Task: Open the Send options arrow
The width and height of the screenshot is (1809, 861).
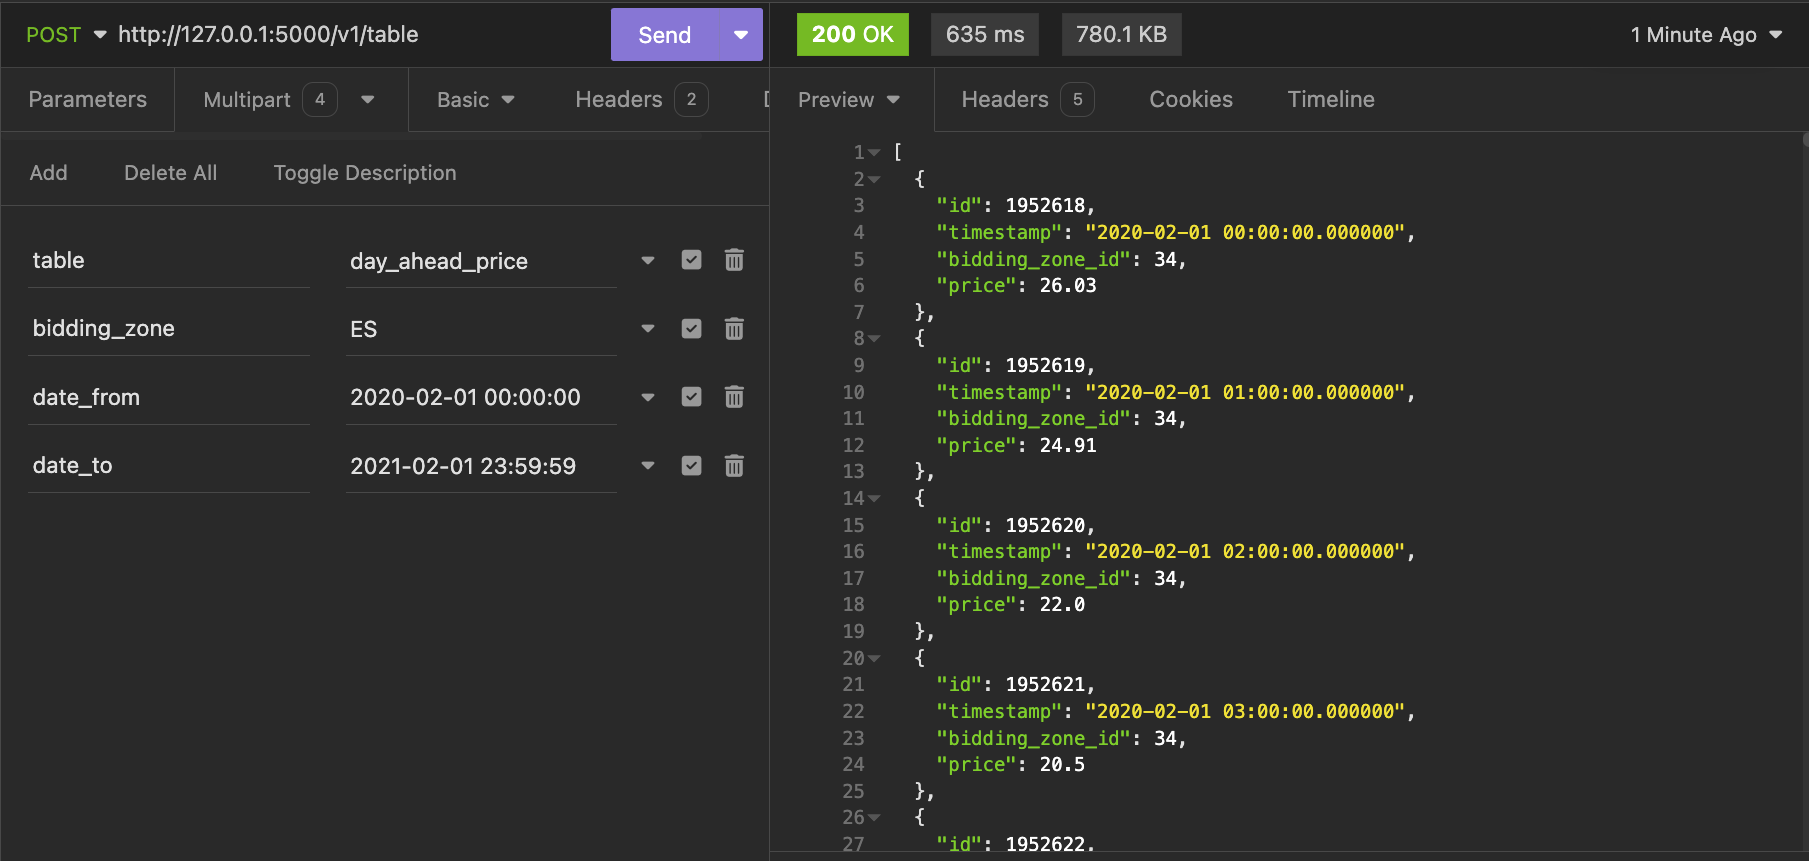Action: point(741,35)
